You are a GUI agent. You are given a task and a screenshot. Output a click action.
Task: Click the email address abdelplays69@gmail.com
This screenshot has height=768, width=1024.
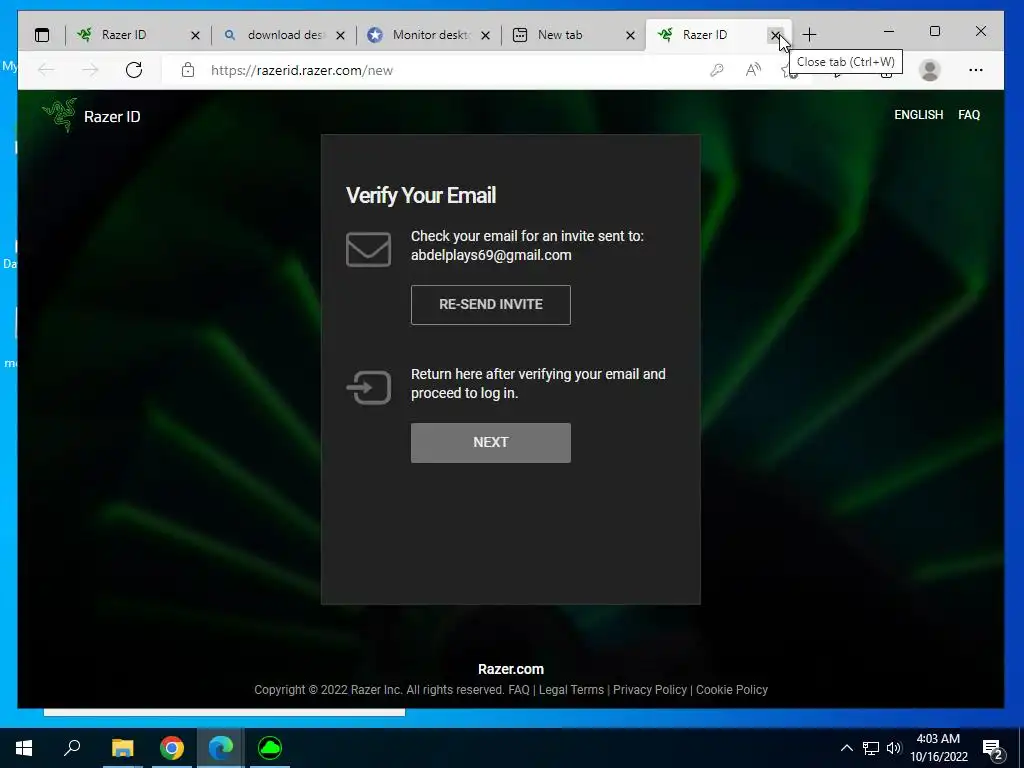click(x=491, y=255)
